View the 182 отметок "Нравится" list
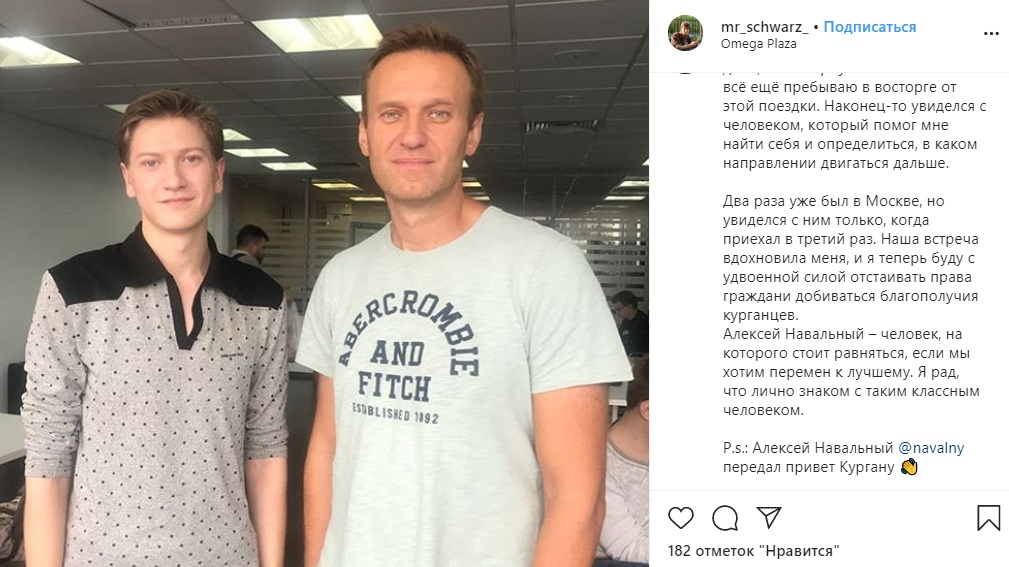This screenshot has height=567, width=1009. pyautogui.click(x=754, y=551)
